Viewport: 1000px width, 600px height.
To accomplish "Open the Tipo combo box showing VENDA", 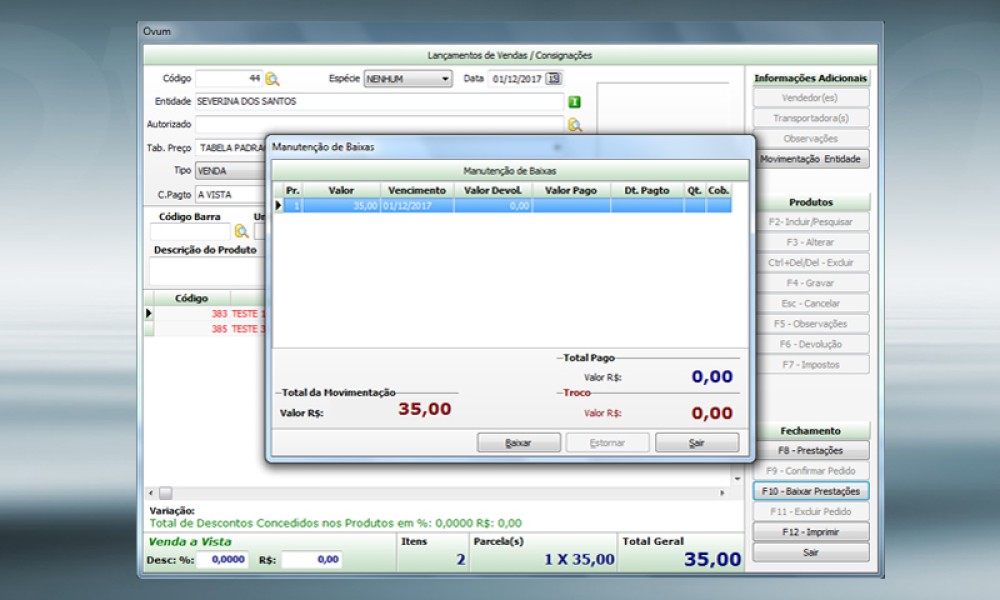I will [x=230, y=171].
